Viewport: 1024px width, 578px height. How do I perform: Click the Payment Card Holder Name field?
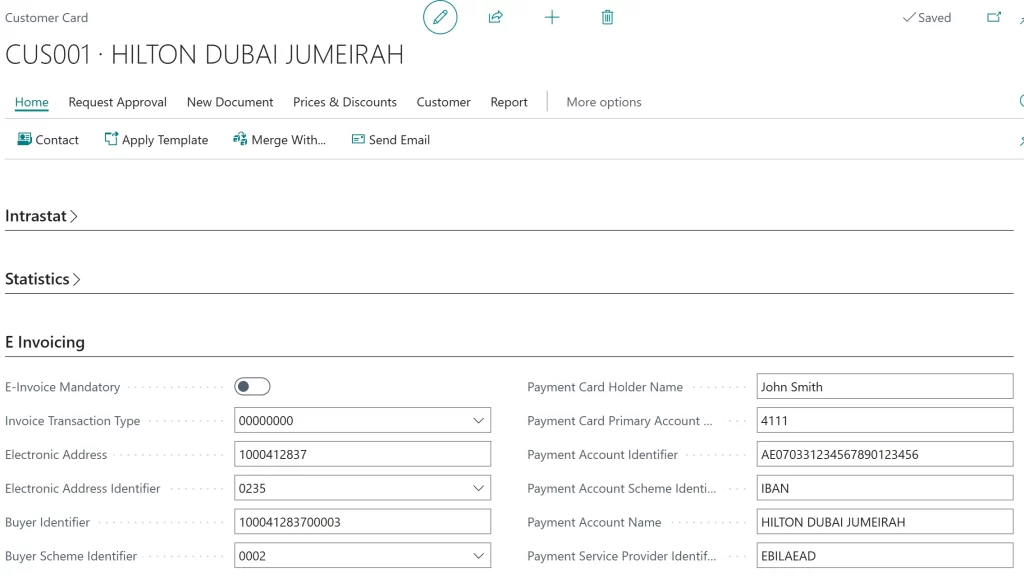885,387
